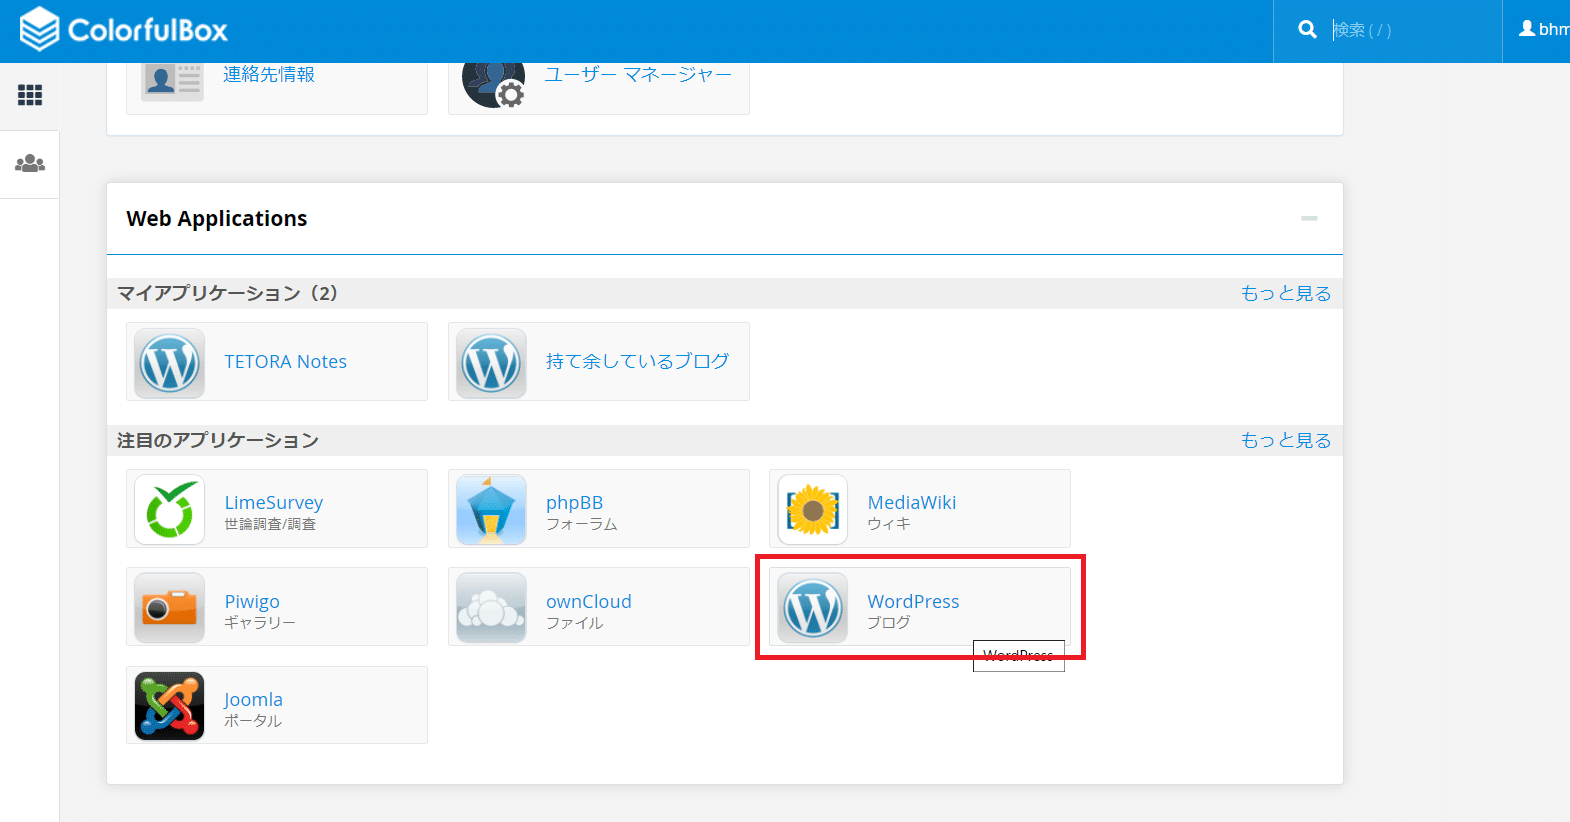Open the bhm user account menu
1570x822 pixels.
point(1543,30)
